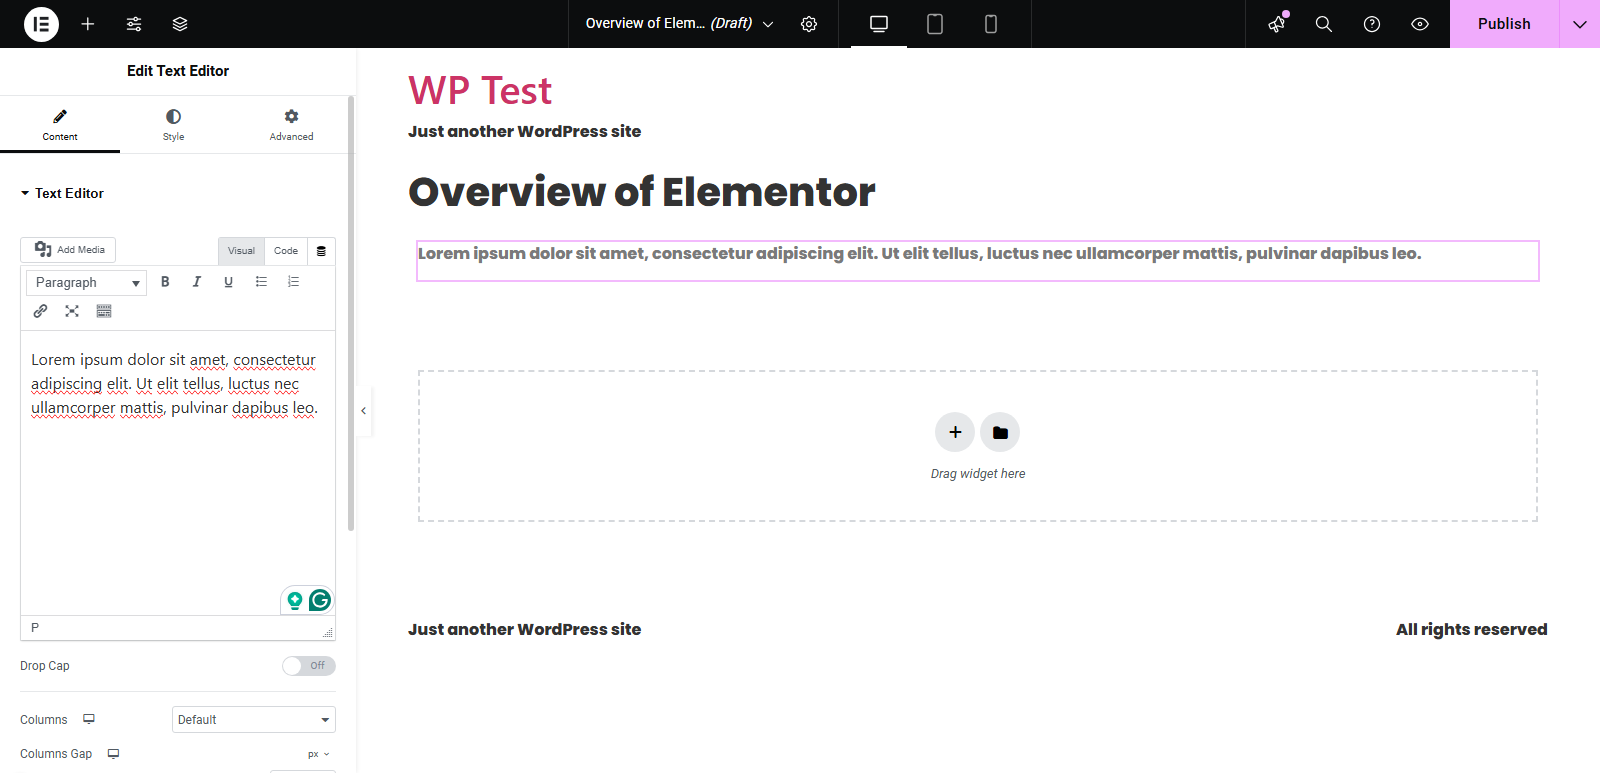Screen dimensions: 1600x773
Task: Open the Finder search icon
Action: 1324,24
